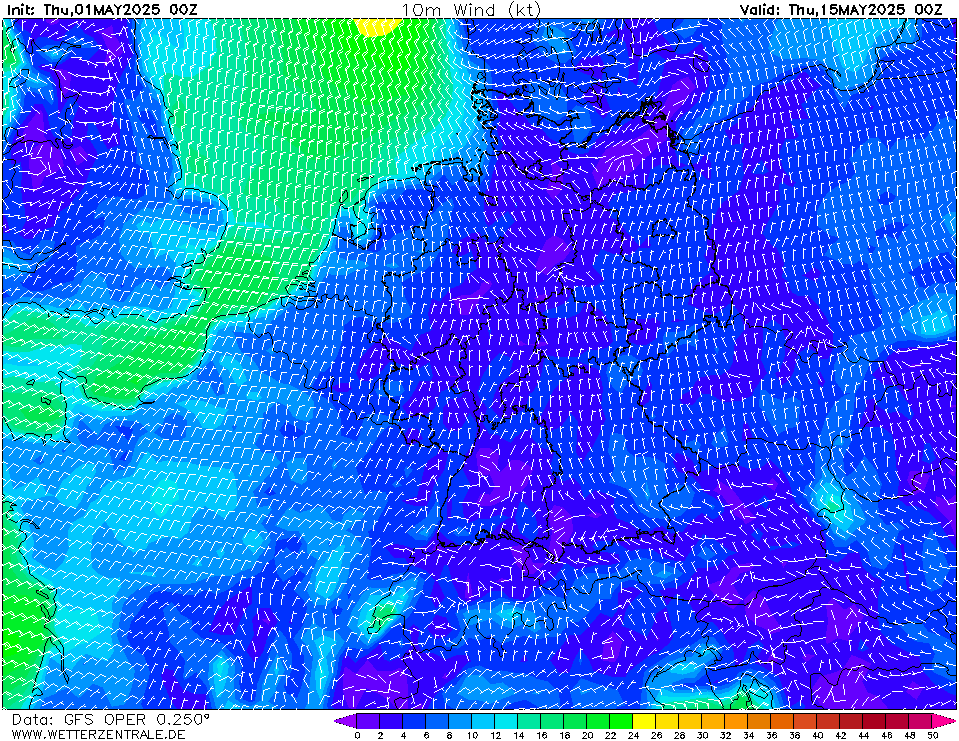Click the '50' colorbar scale label
The image size is (959, 741).
point(932,735)
